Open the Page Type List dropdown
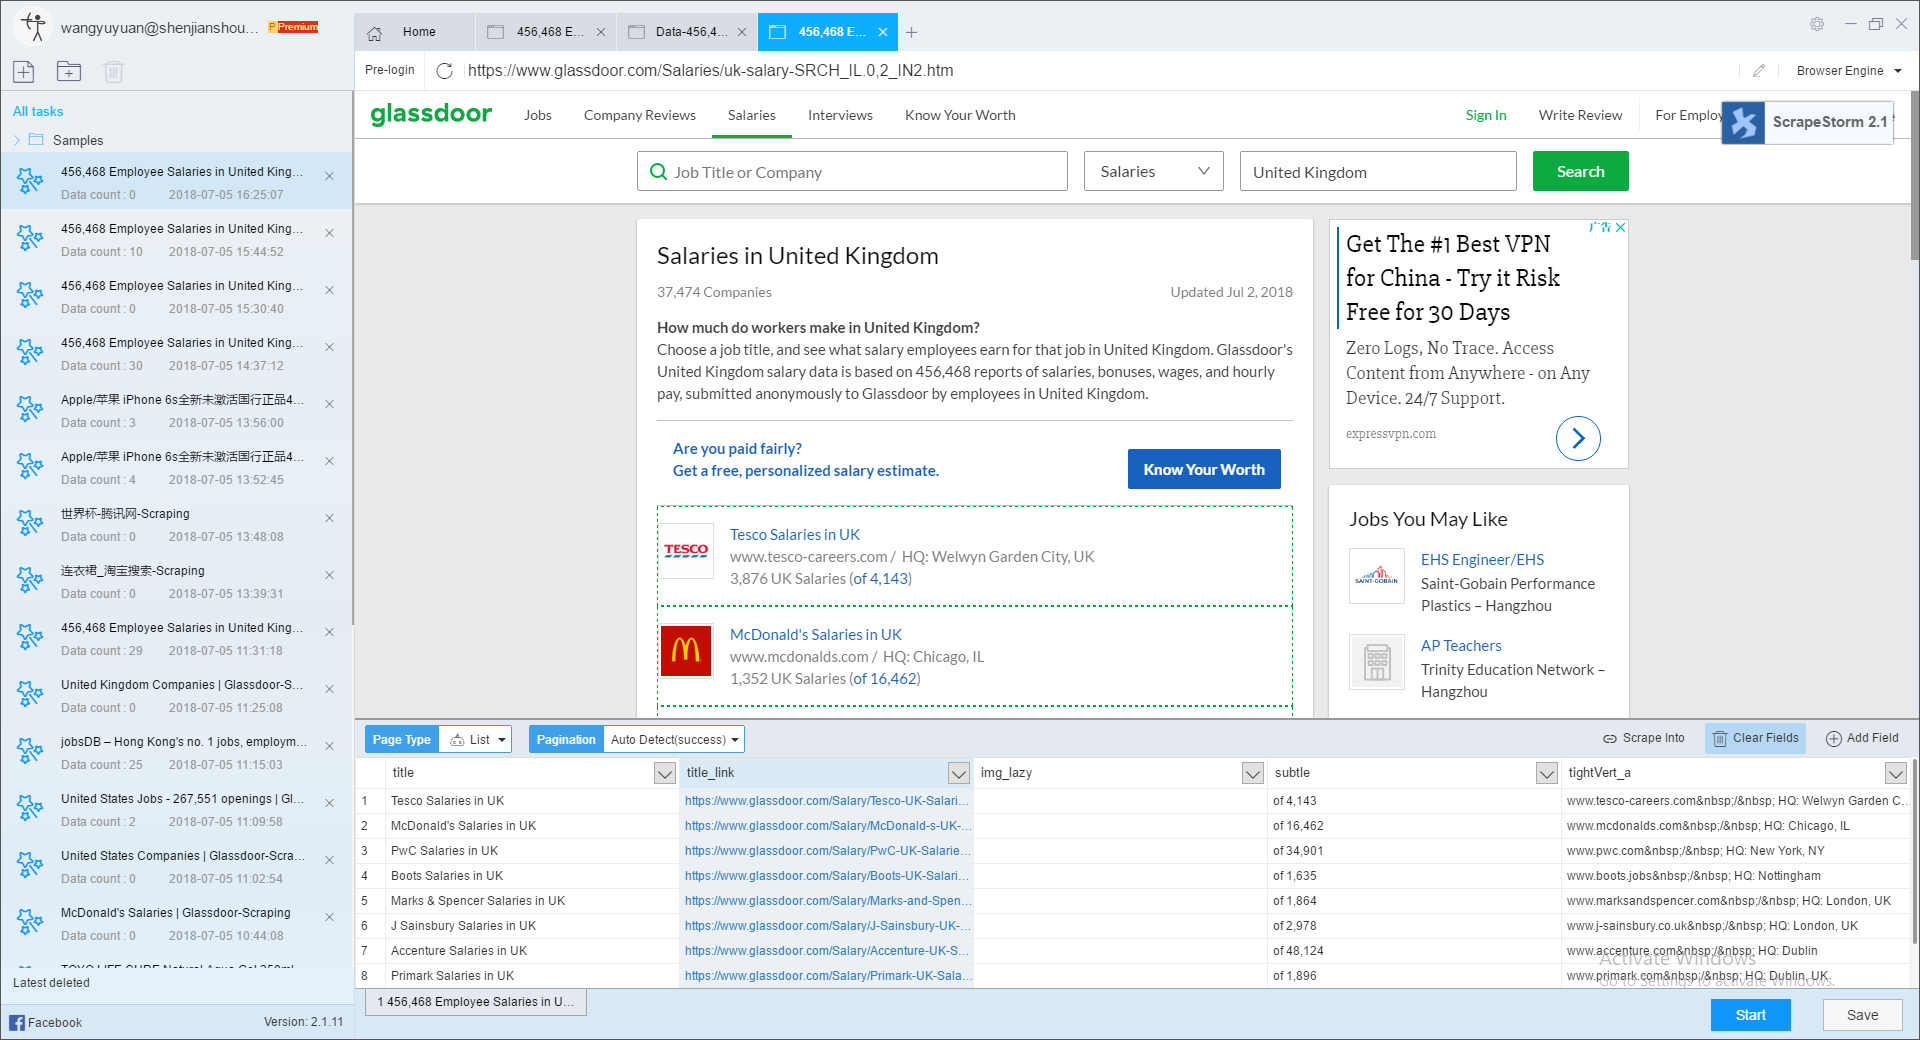This screenshot has height=1040, width=1920. click(476, 739)
